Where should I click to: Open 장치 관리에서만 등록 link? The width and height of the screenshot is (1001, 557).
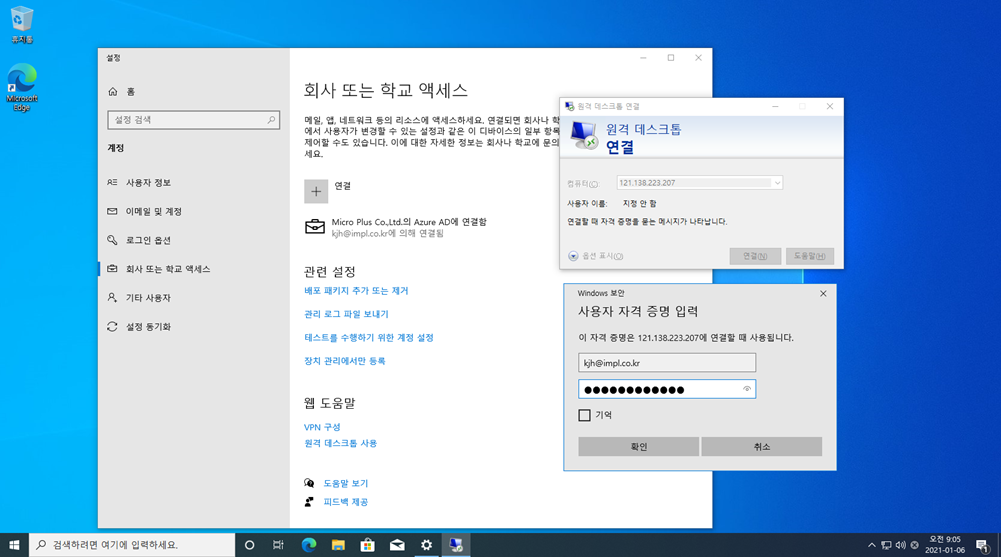345,360
